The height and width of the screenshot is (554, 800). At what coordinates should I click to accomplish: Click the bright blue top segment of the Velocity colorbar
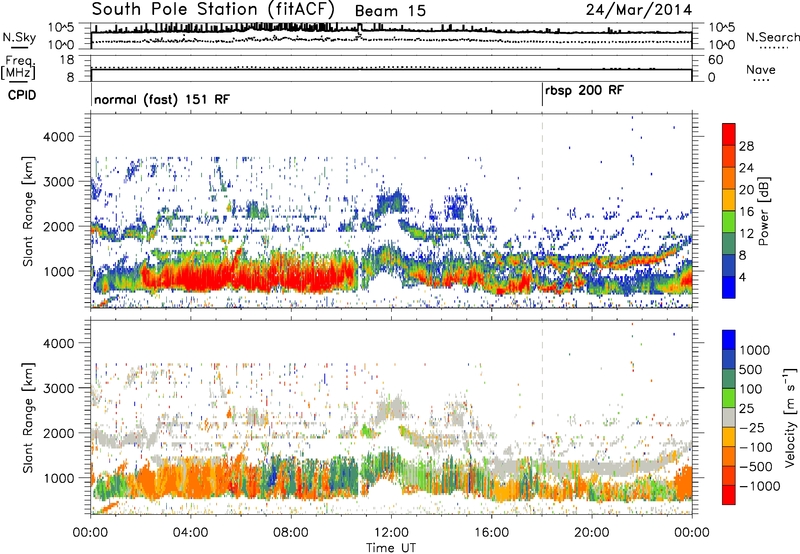click(729, 340)
